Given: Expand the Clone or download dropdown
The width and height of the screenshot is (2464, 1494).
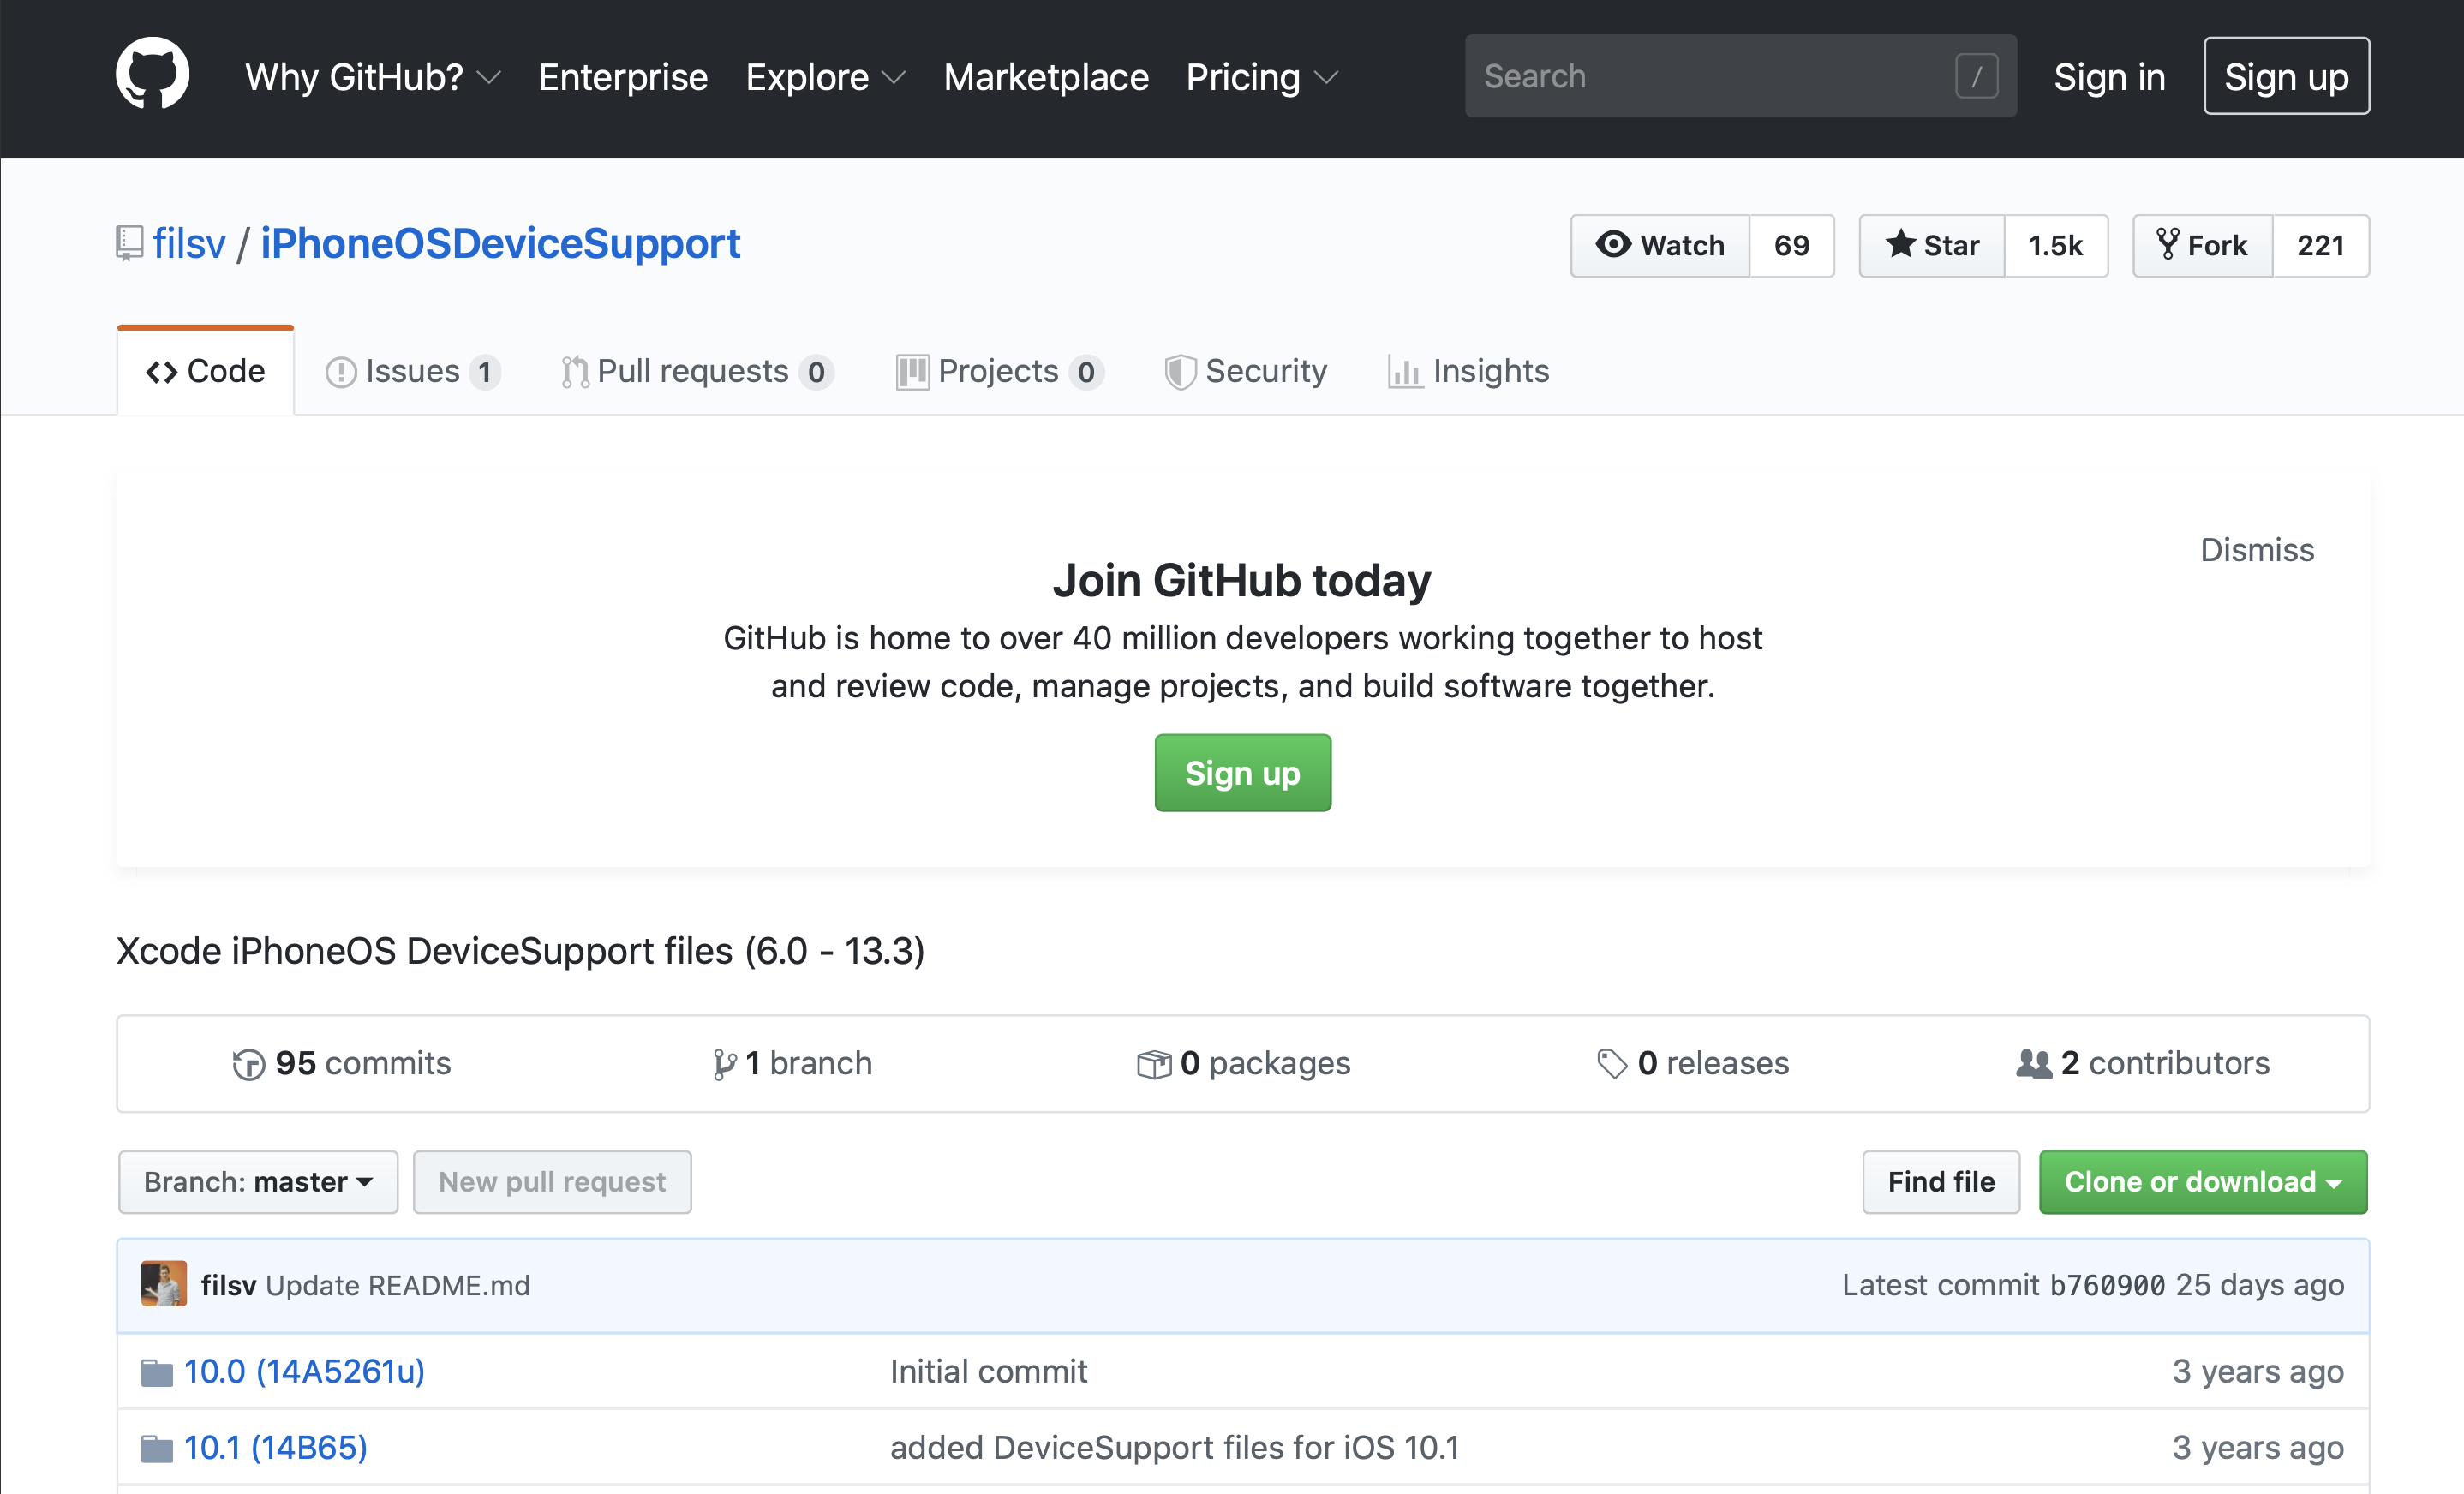Looking at the screenshot, I should pos(2202,1182).
